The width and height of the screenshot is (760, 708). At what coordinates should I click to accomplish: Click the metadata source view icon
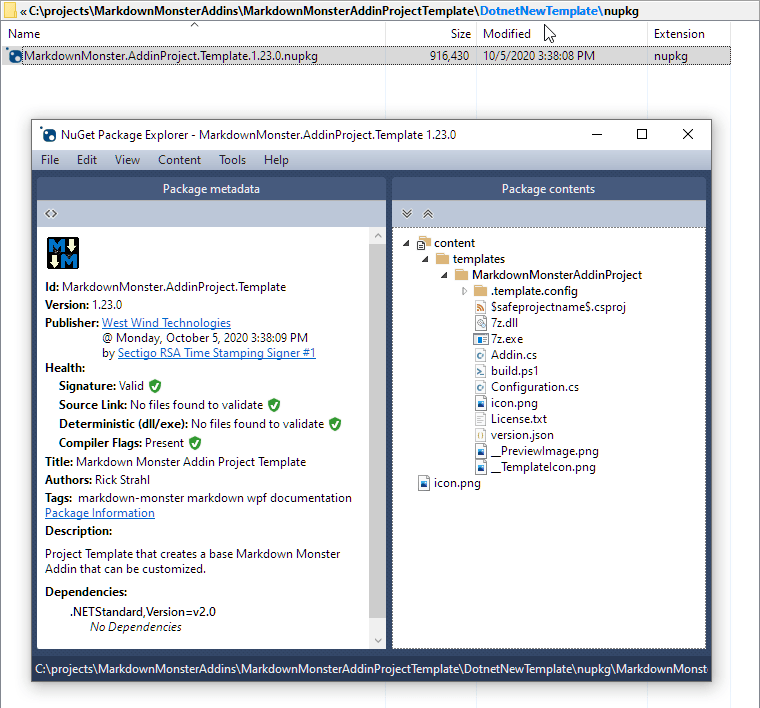pos(51,214)
